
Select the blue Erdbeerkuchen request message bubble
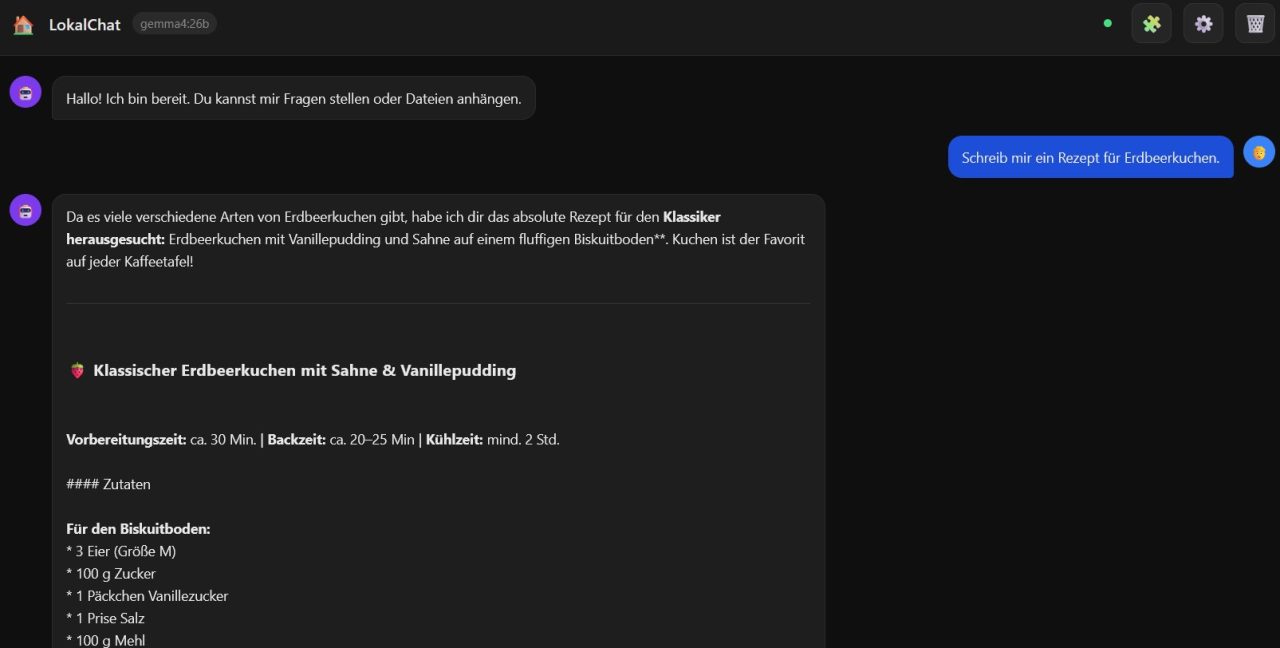(x=1090, y=157)
